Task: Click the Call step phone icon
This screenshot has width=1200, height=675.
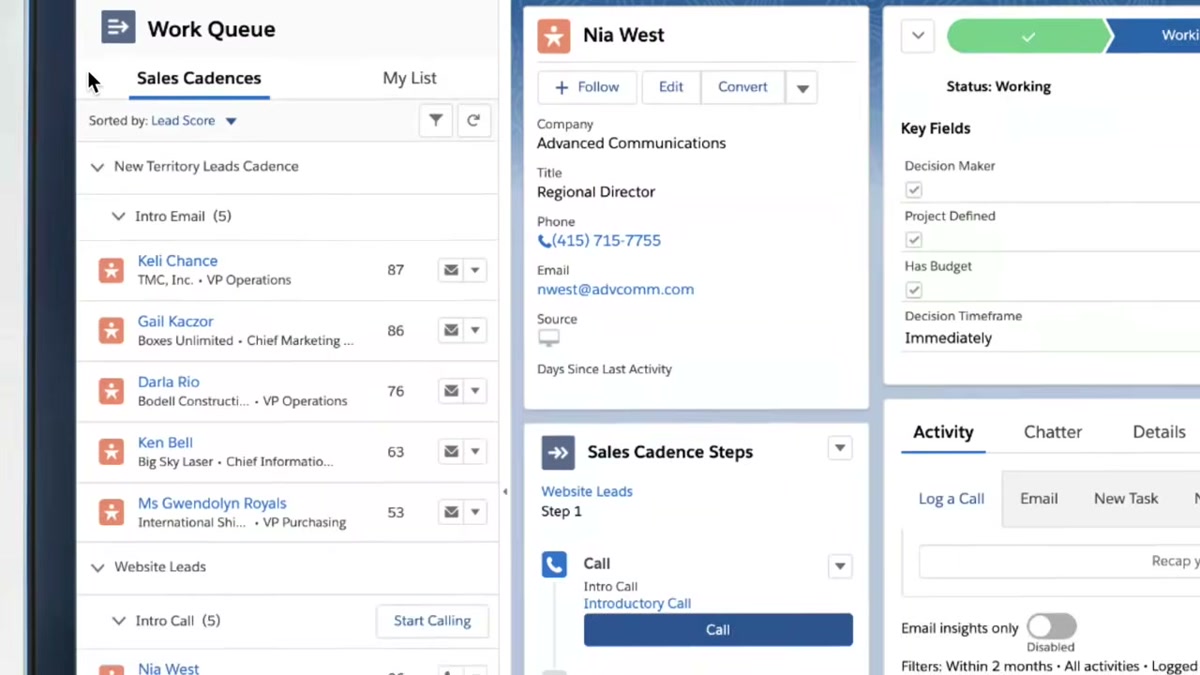Action: coord(554,564)
